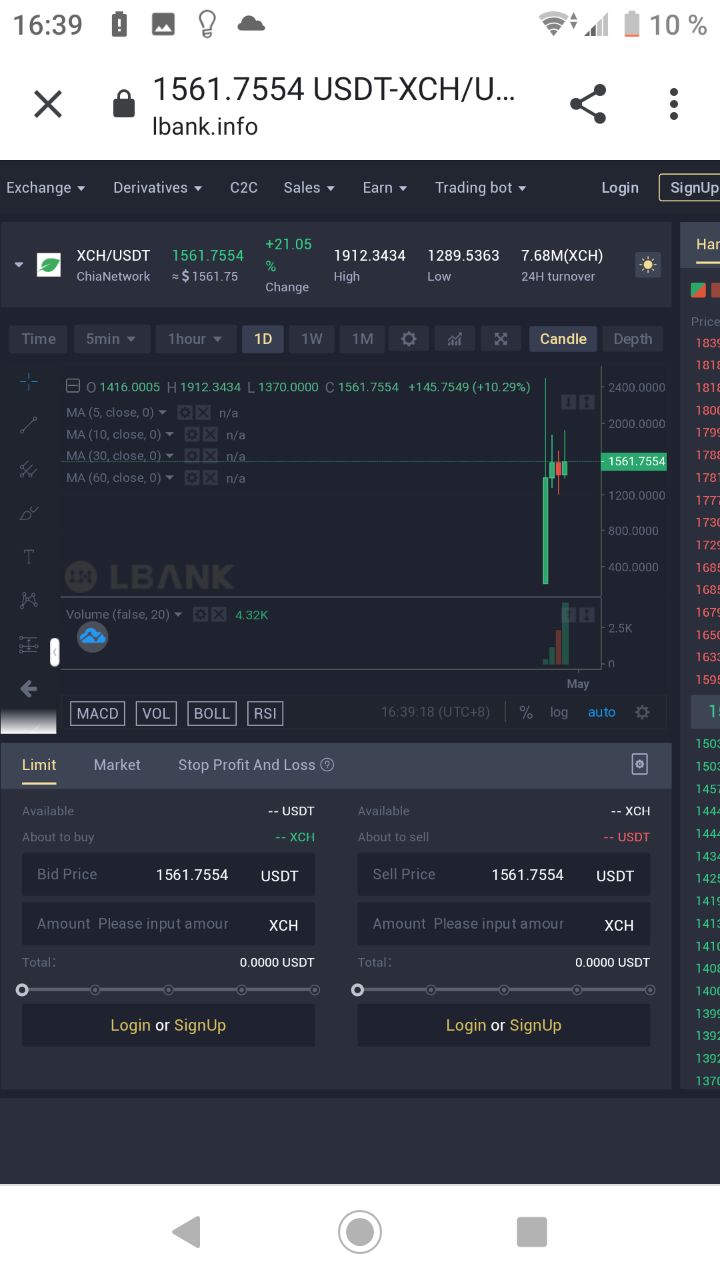Open order panel settings icon
Viewport: 720px width, 1280px height.
tap(640, 764)
